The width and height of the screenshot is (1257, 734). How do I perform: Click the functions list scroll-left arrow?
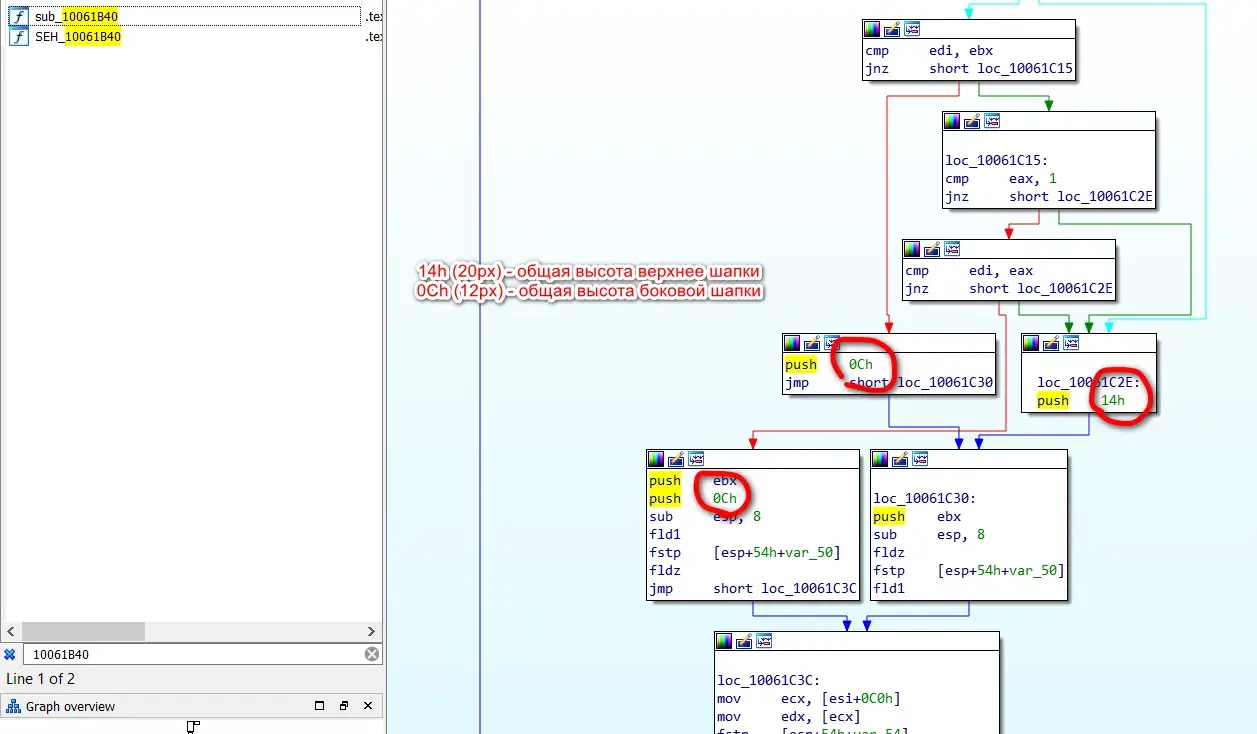coord(10,632)
